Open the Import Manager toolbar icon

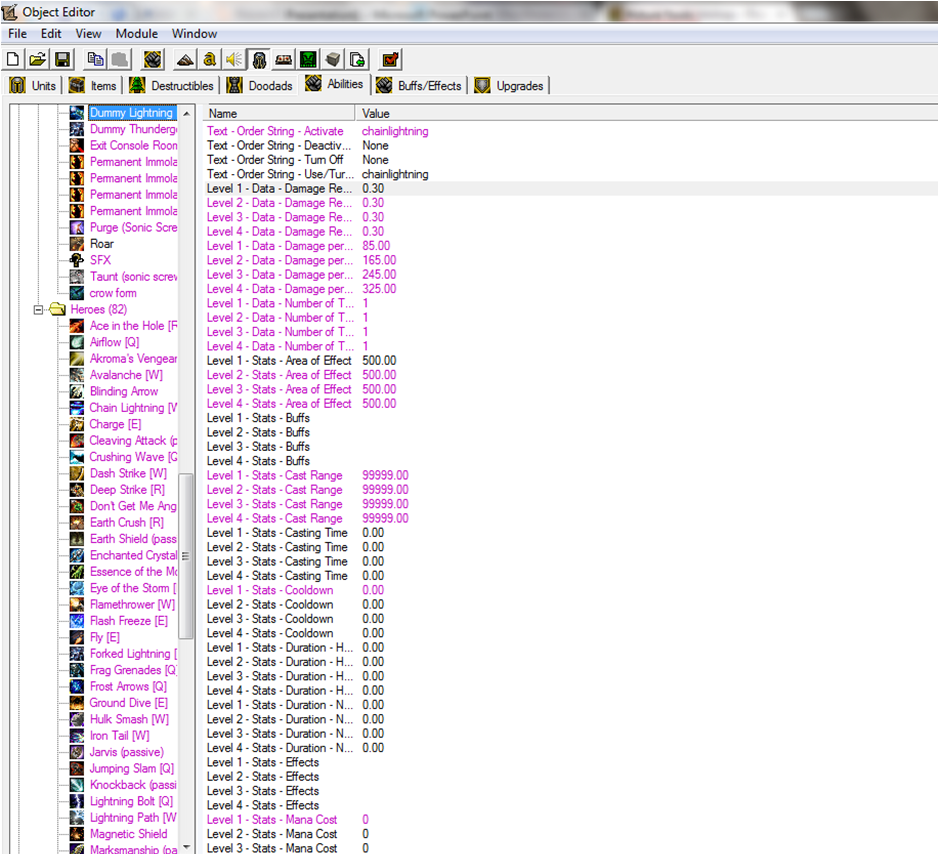click(x=358, y=59)
